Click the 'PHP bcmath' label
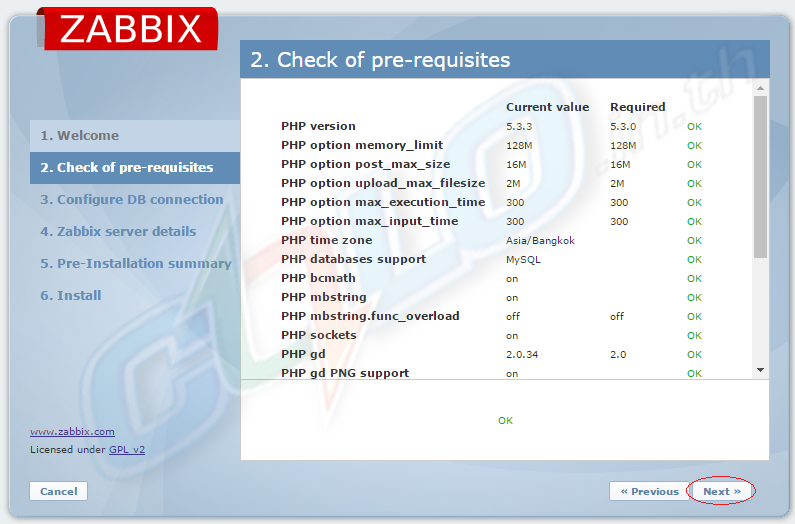This screenshot has width=795, height=524. (318, 278)
